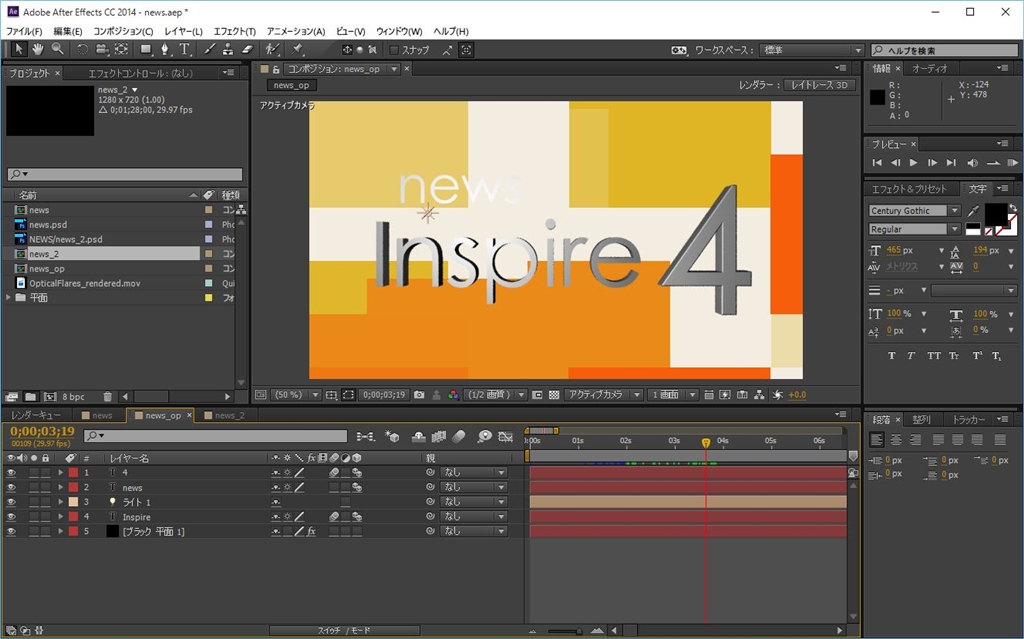
Task: Switch to the news_2 timeline tab
Action: pos(229,415)
